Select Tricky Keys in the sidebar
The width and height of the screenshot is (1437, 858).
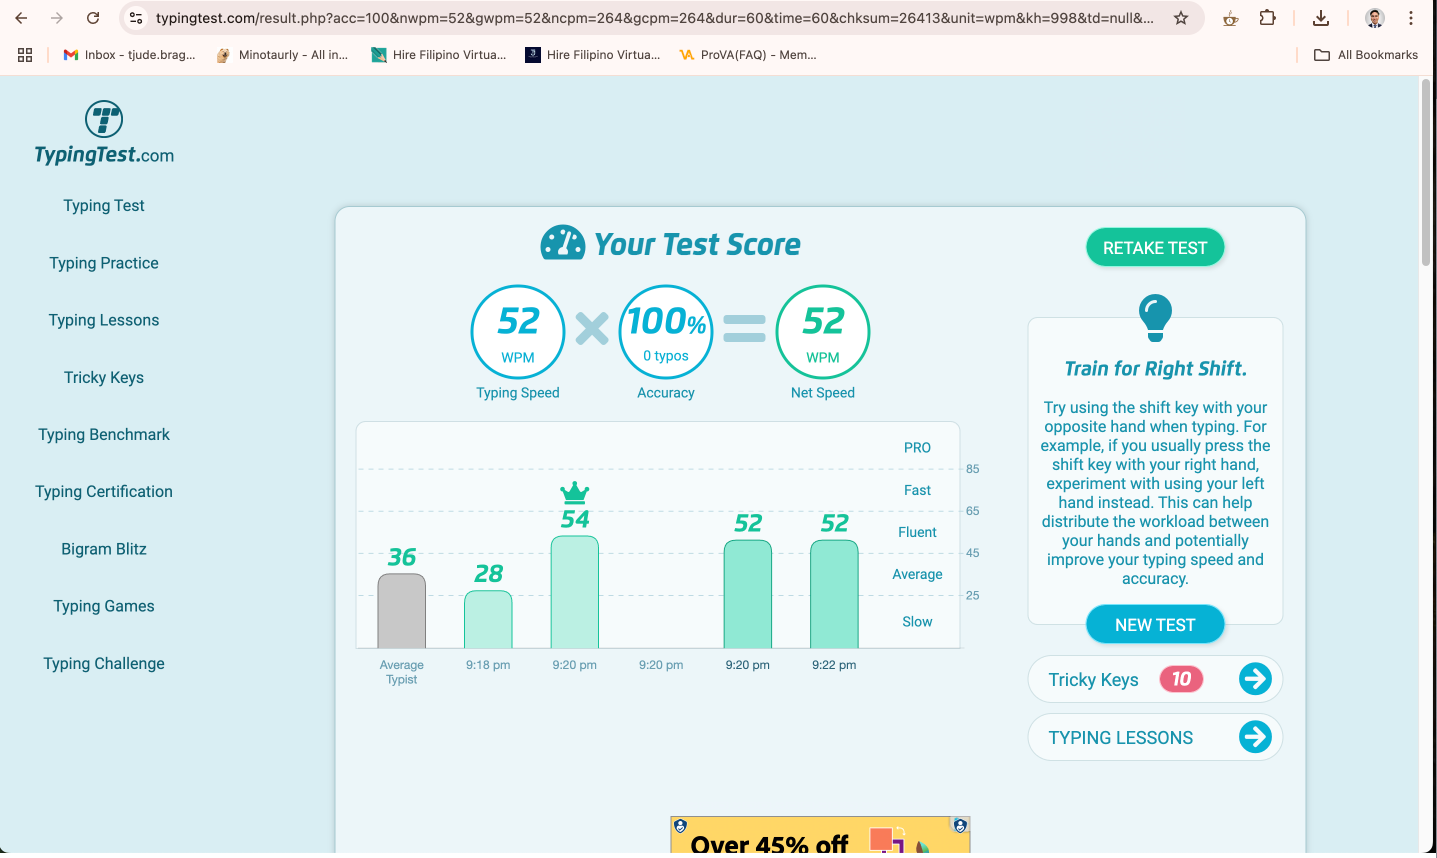pos(104,377)
